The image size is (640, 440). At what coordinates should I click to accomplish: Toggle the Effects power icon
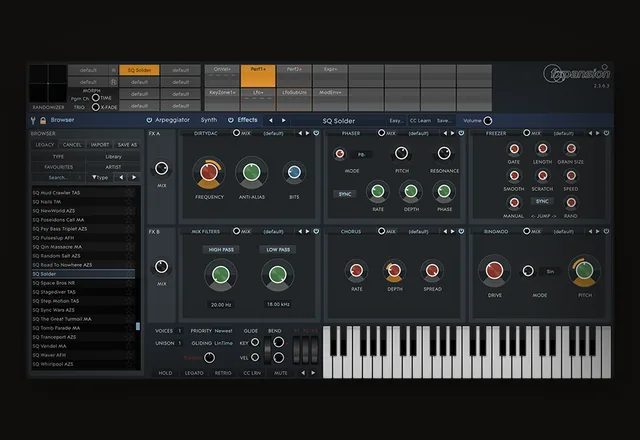point(231,120)
